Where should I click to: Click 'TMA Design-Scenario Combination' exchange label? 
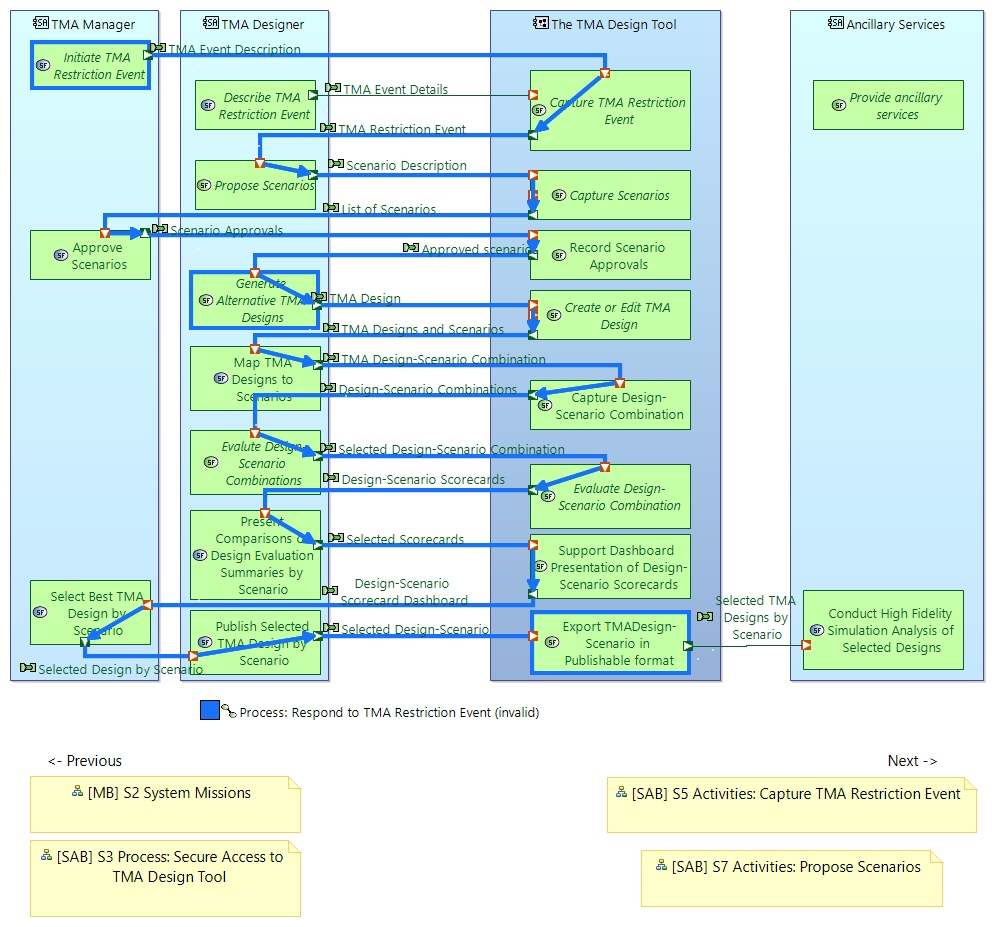click(443, 359)
